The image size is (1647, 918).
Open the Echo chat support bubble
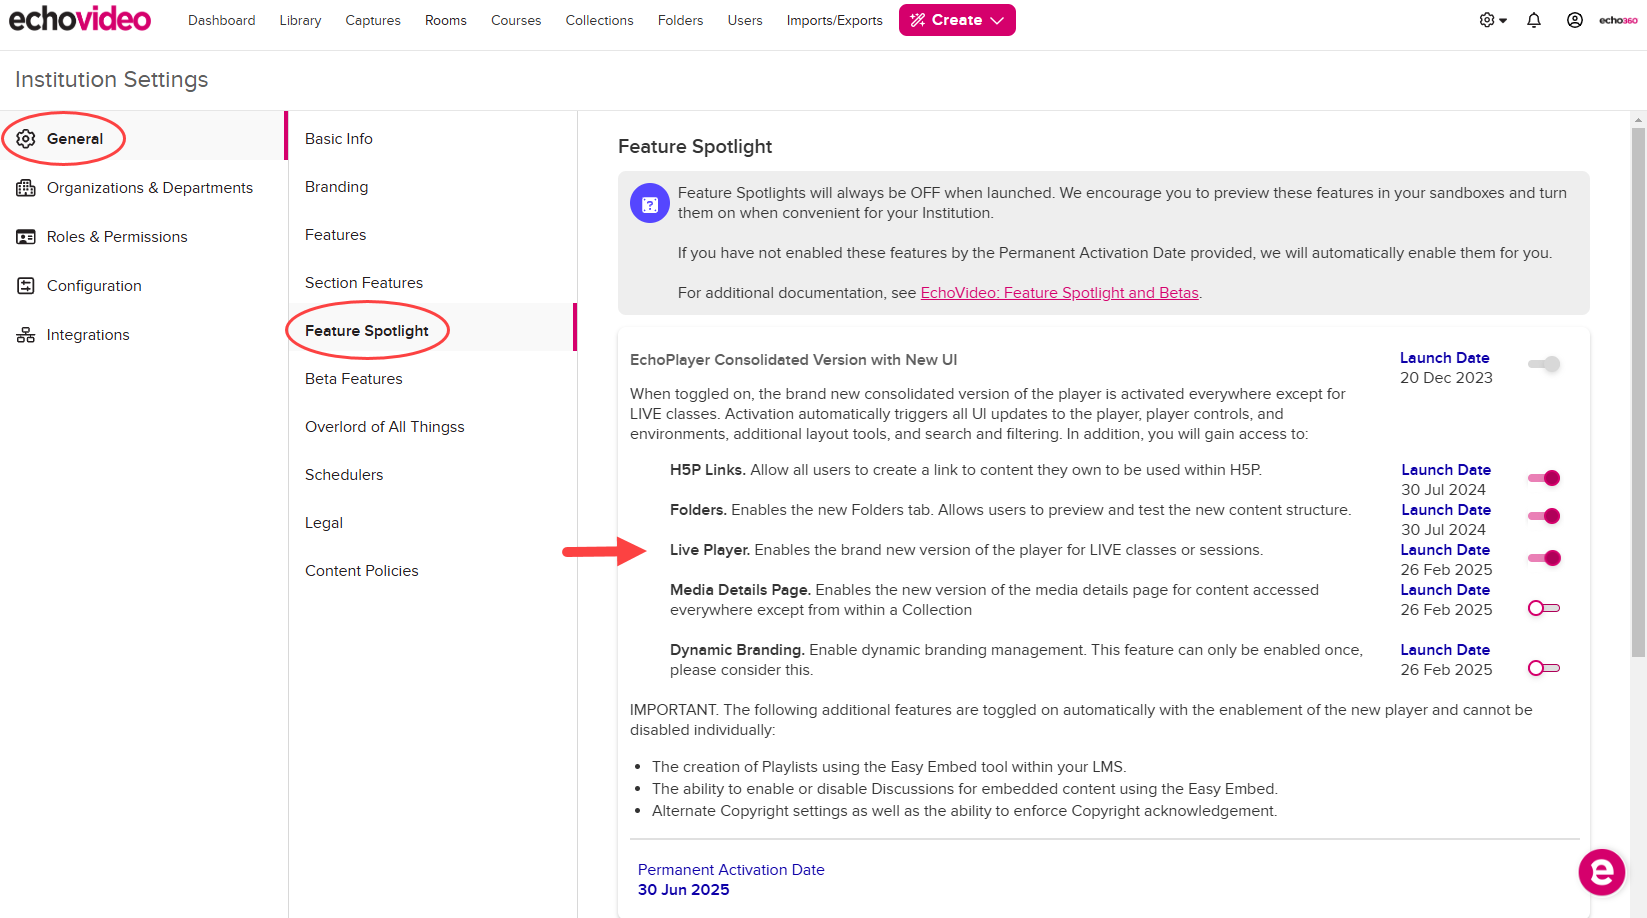[1602, 873]
